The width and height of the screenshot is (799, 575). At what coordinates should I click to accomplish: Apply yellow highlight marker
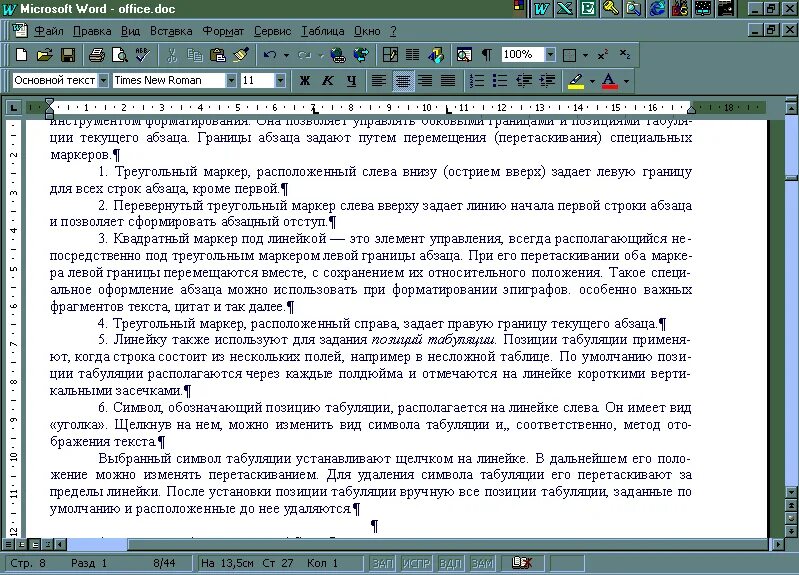tap(576, 81)
